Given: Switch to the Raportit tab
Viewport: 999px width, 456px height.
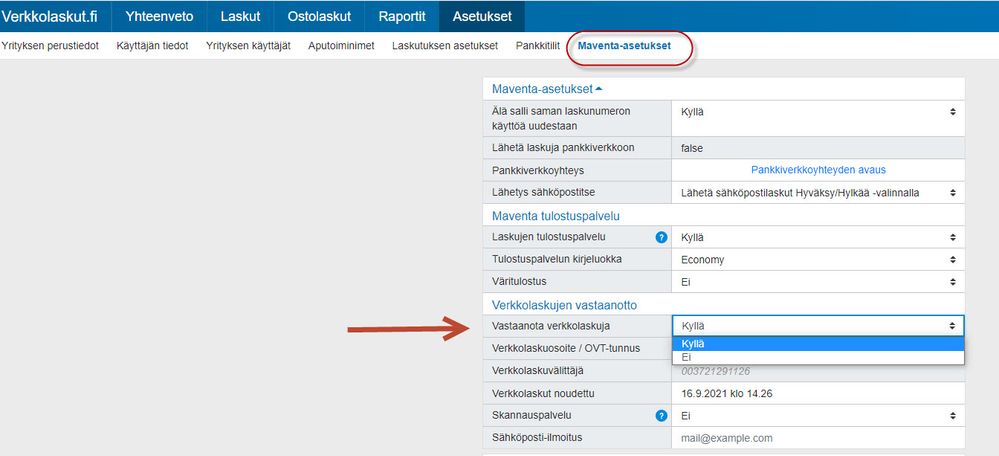Looking at the screenshot, I should [x=402, y=16].
